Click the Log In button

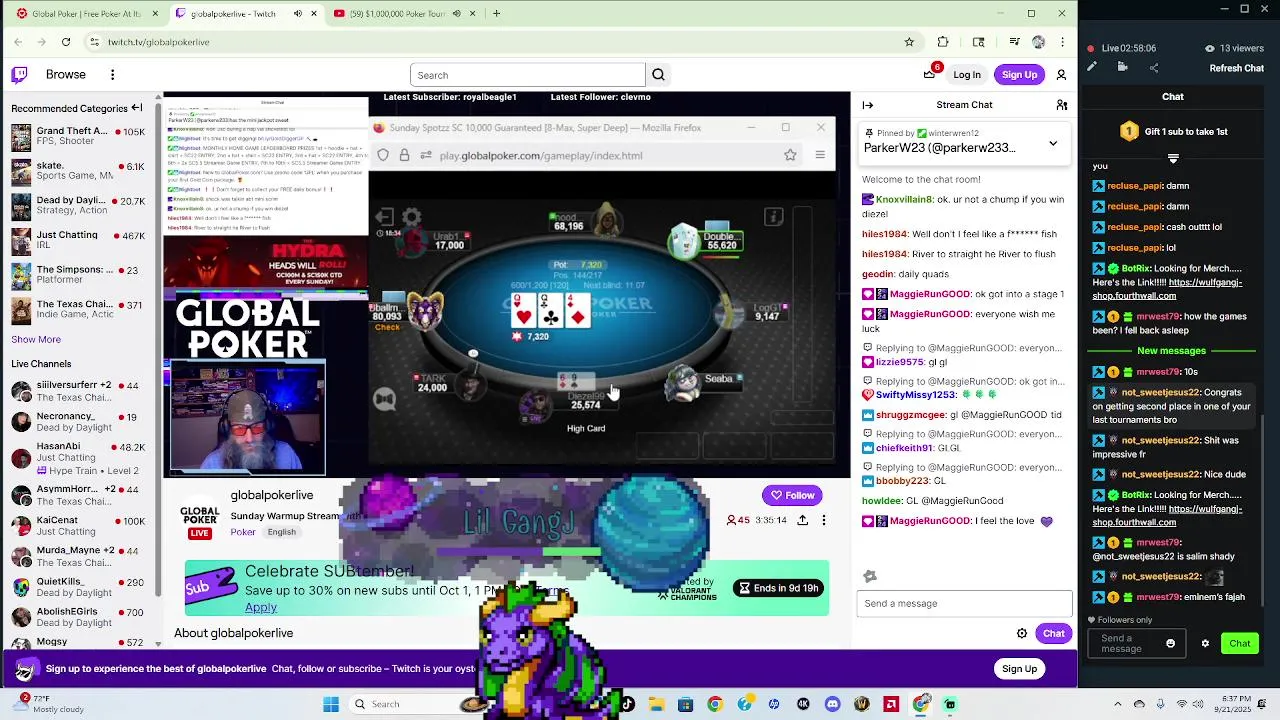click(x=967, y=75)
